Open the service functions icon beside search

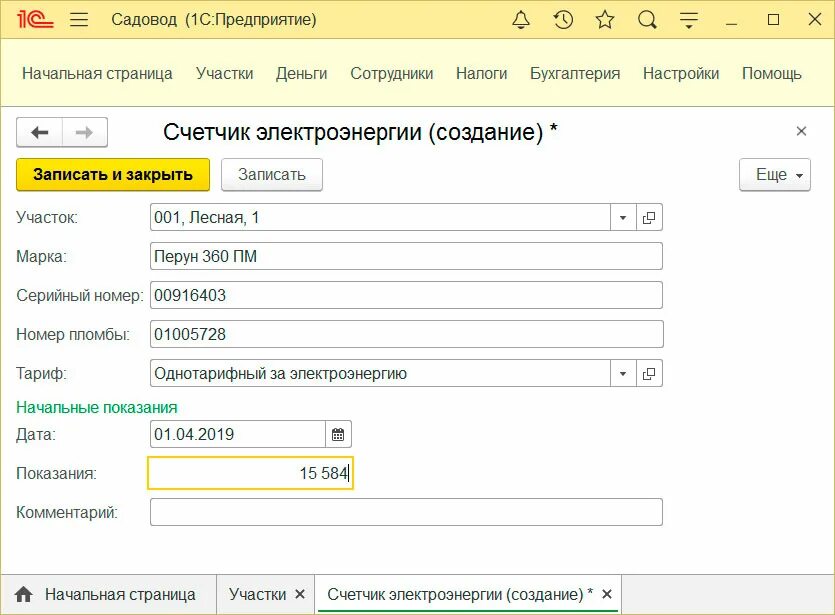[x=688, y=19]
